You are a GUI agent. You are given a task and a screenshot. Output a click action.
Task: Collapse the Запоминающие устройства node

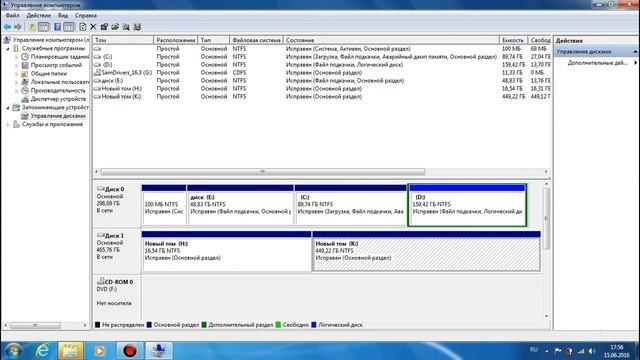coord(8,108)
